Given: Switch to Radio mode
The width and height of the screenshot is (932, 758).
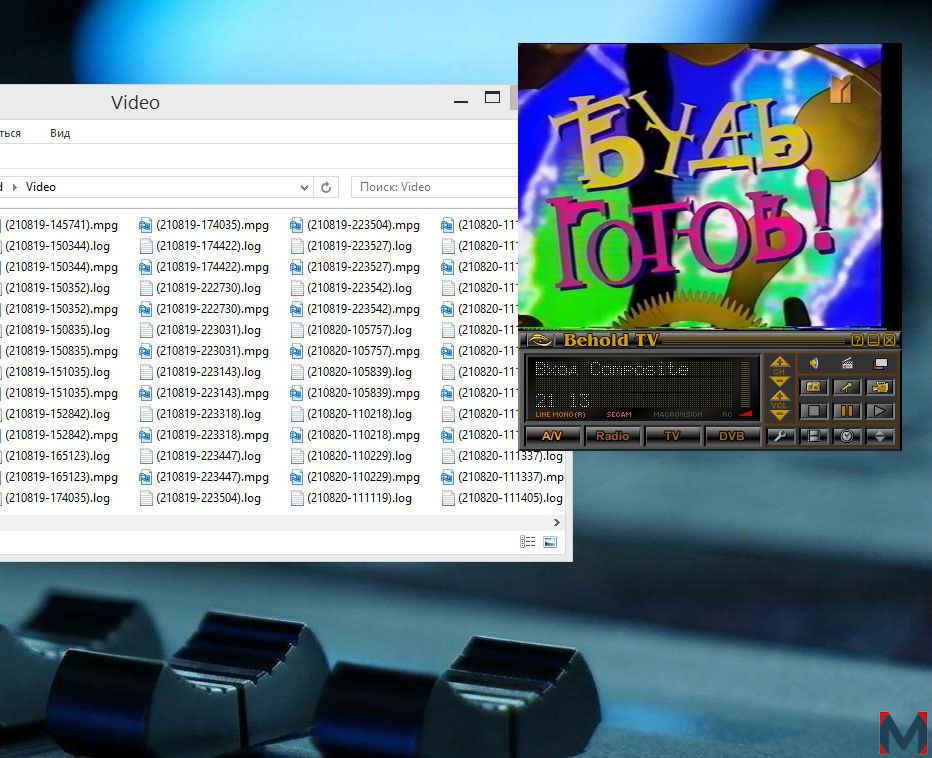Looking at the screenshot, I should click(612, 436).
